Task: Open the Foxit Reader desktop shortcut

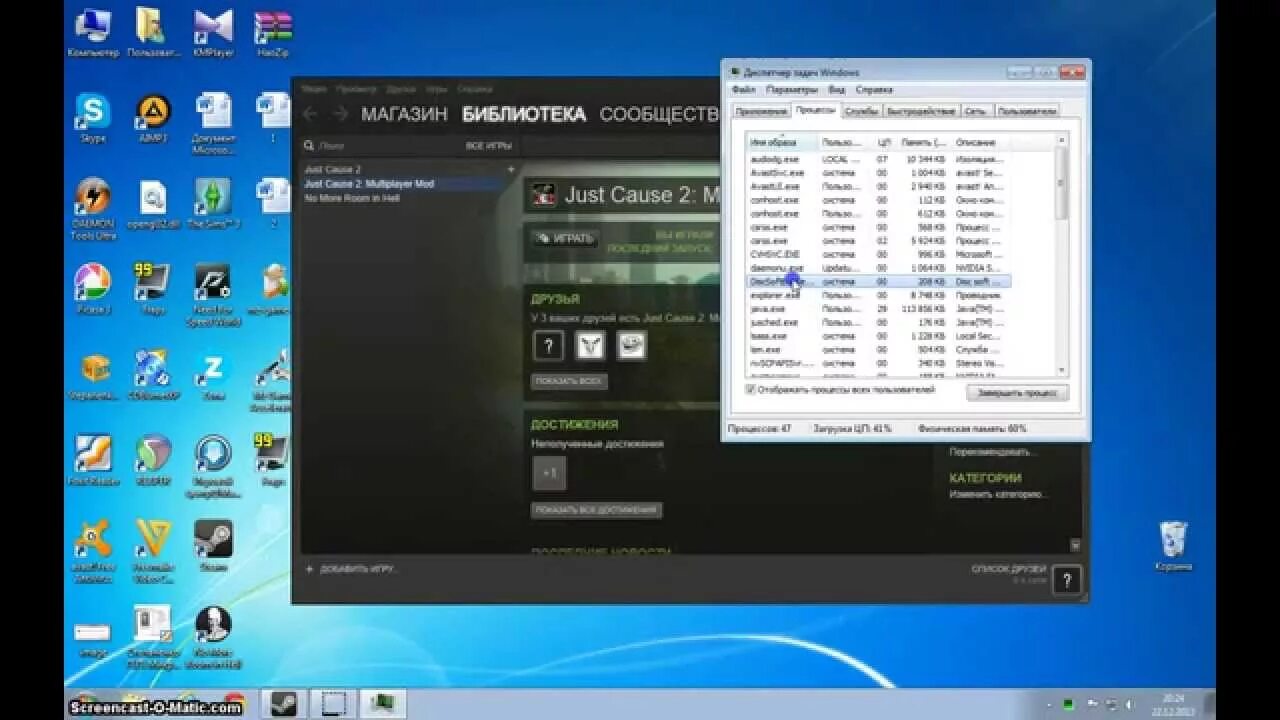Action: pyautogui.click(x=93, y=460)
